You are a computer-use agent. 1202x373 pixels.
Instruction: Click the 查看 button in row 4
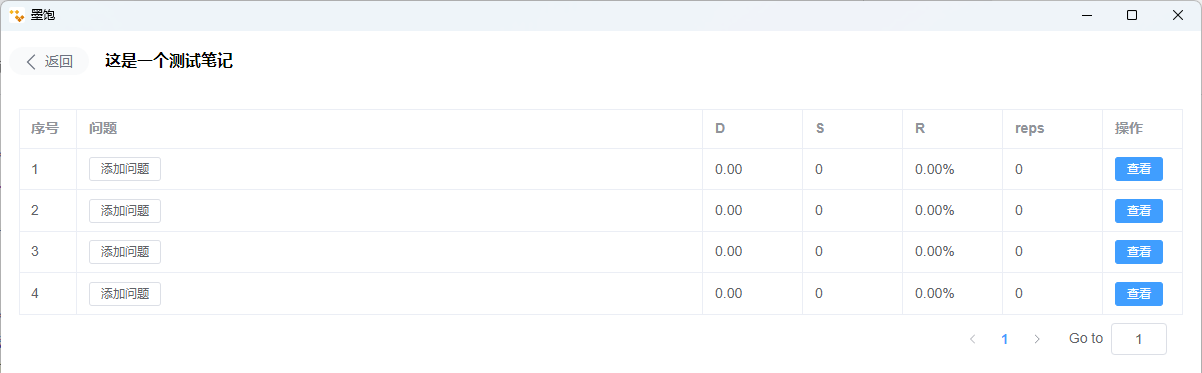(x=1139, y=294)
